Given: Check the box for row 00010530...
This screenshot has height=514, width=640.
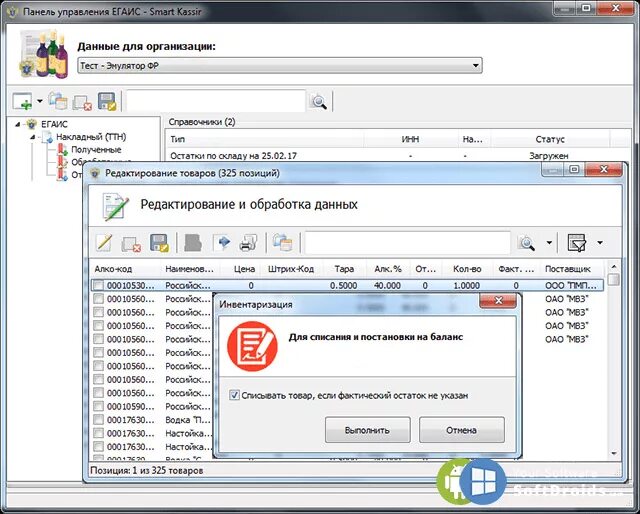Looking at the screenshot, I should coord(98,285).
